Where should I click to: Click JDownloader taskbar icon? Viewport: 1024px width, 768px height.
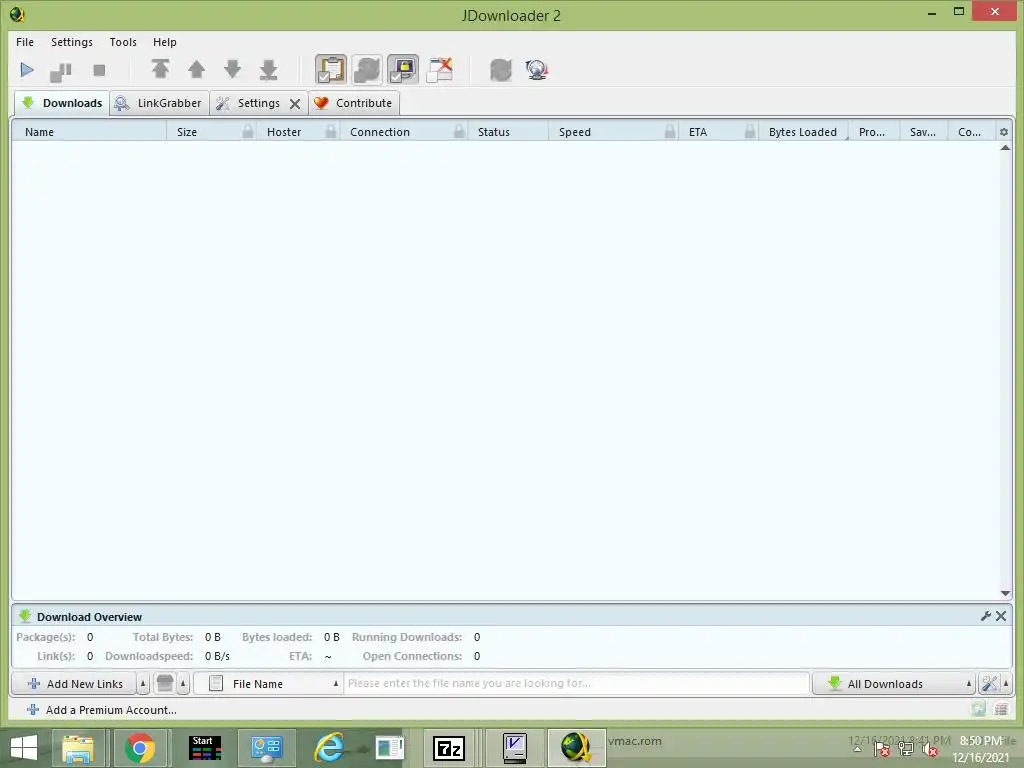tap(576, 748)
